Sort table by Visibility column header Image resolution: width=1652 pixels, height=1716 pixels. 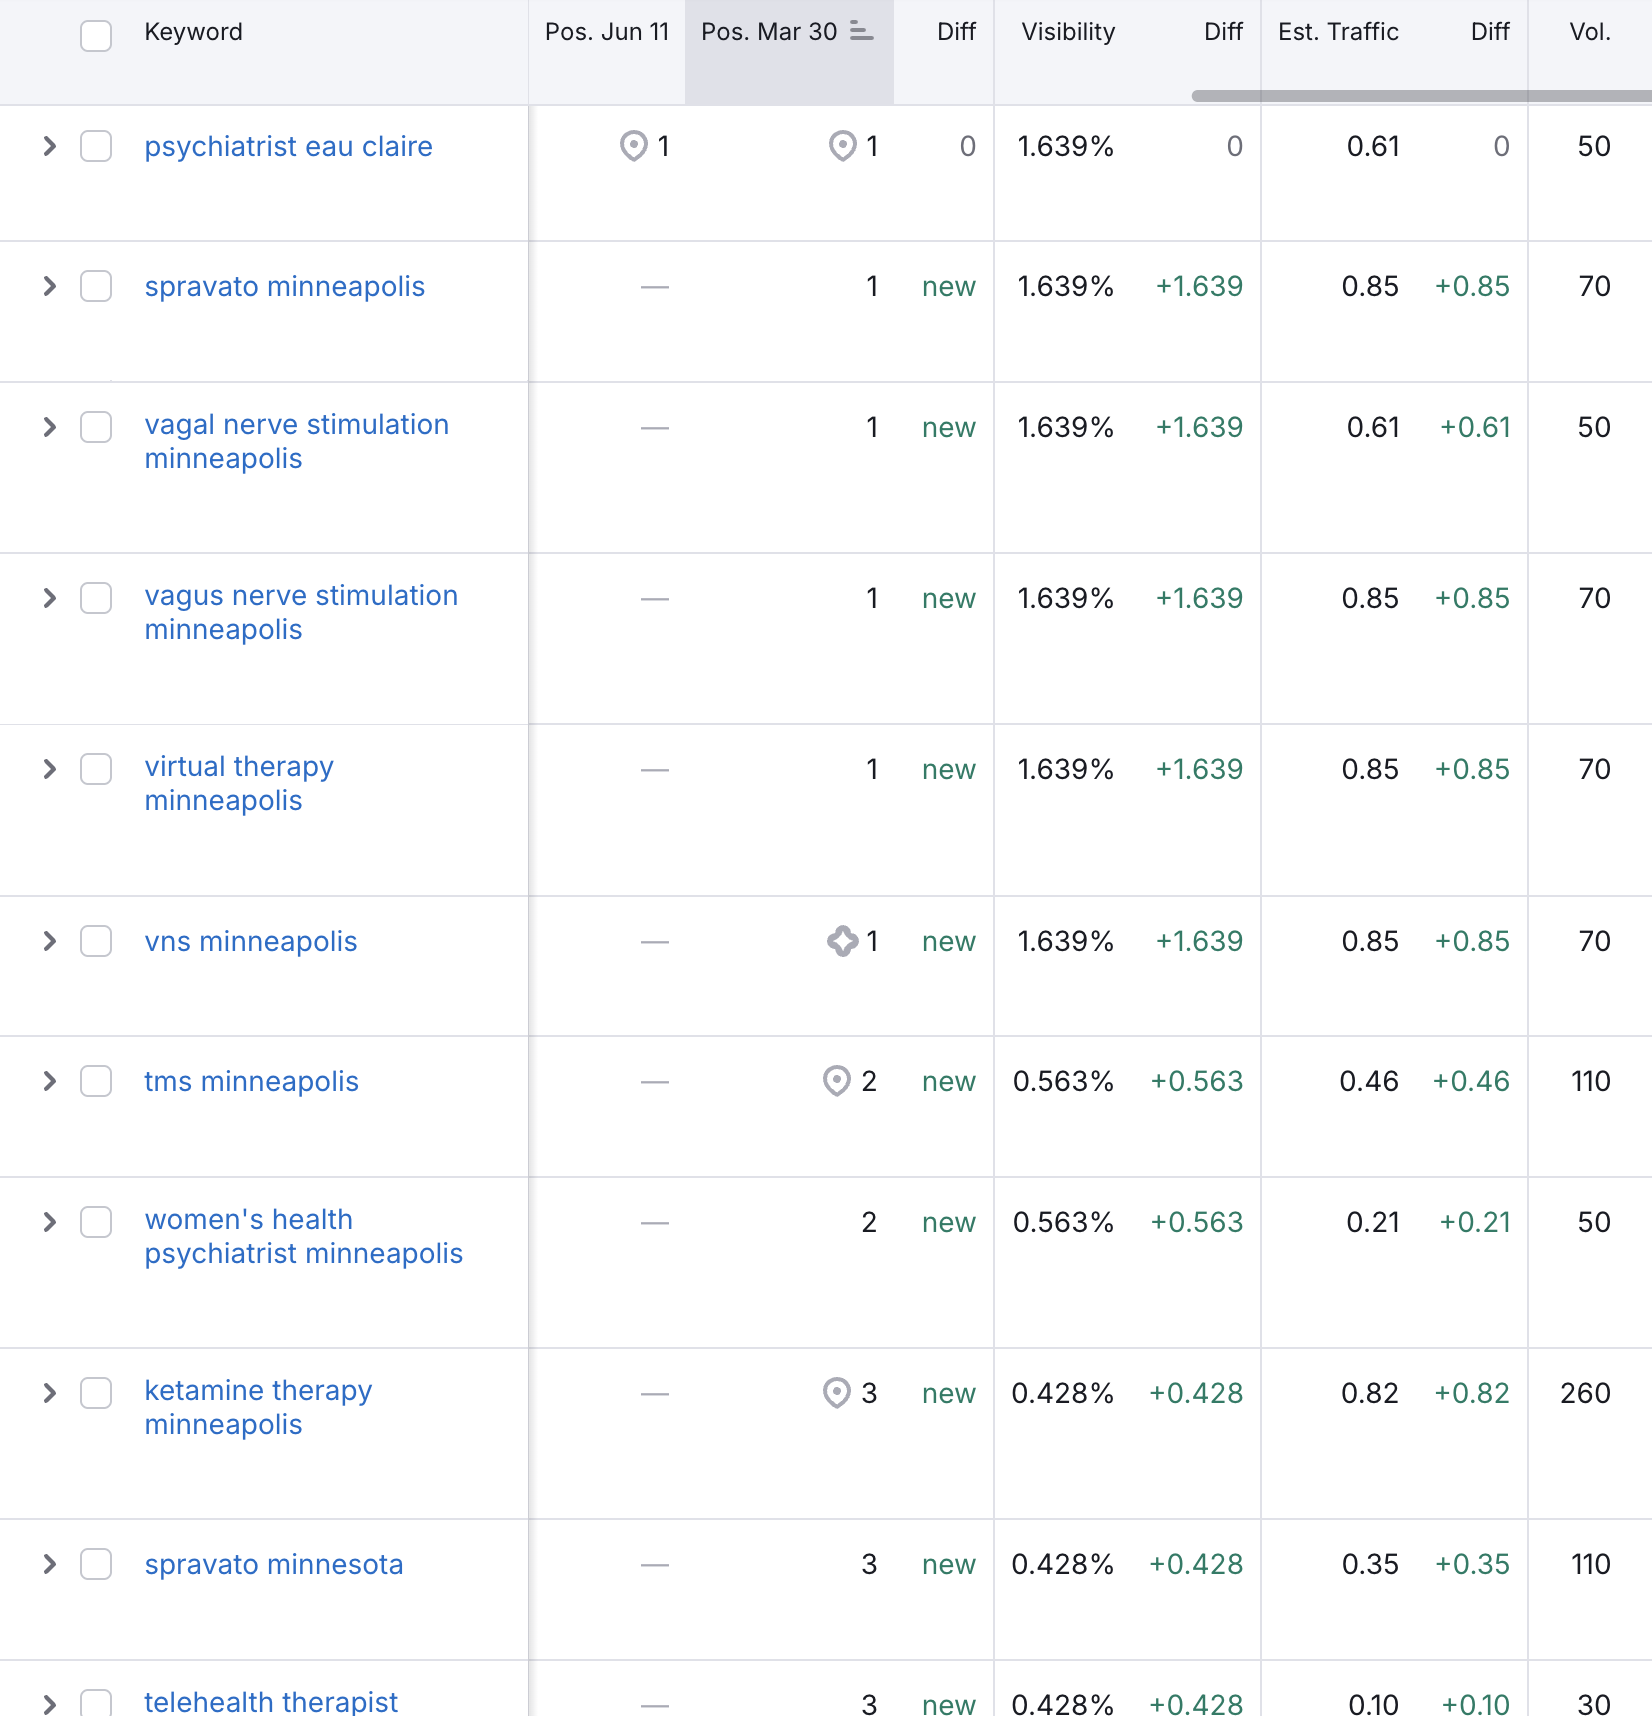1067,32
